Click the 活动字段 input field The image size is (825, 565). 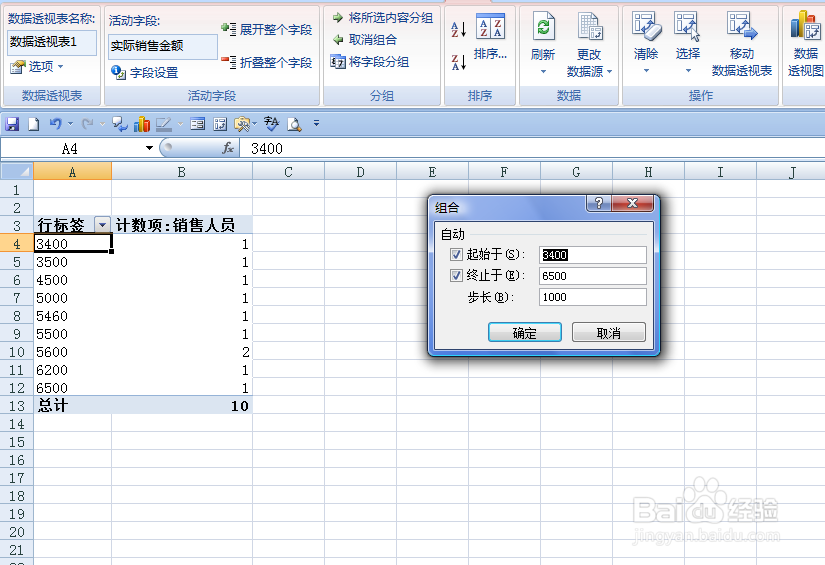(x=163, y=46)
